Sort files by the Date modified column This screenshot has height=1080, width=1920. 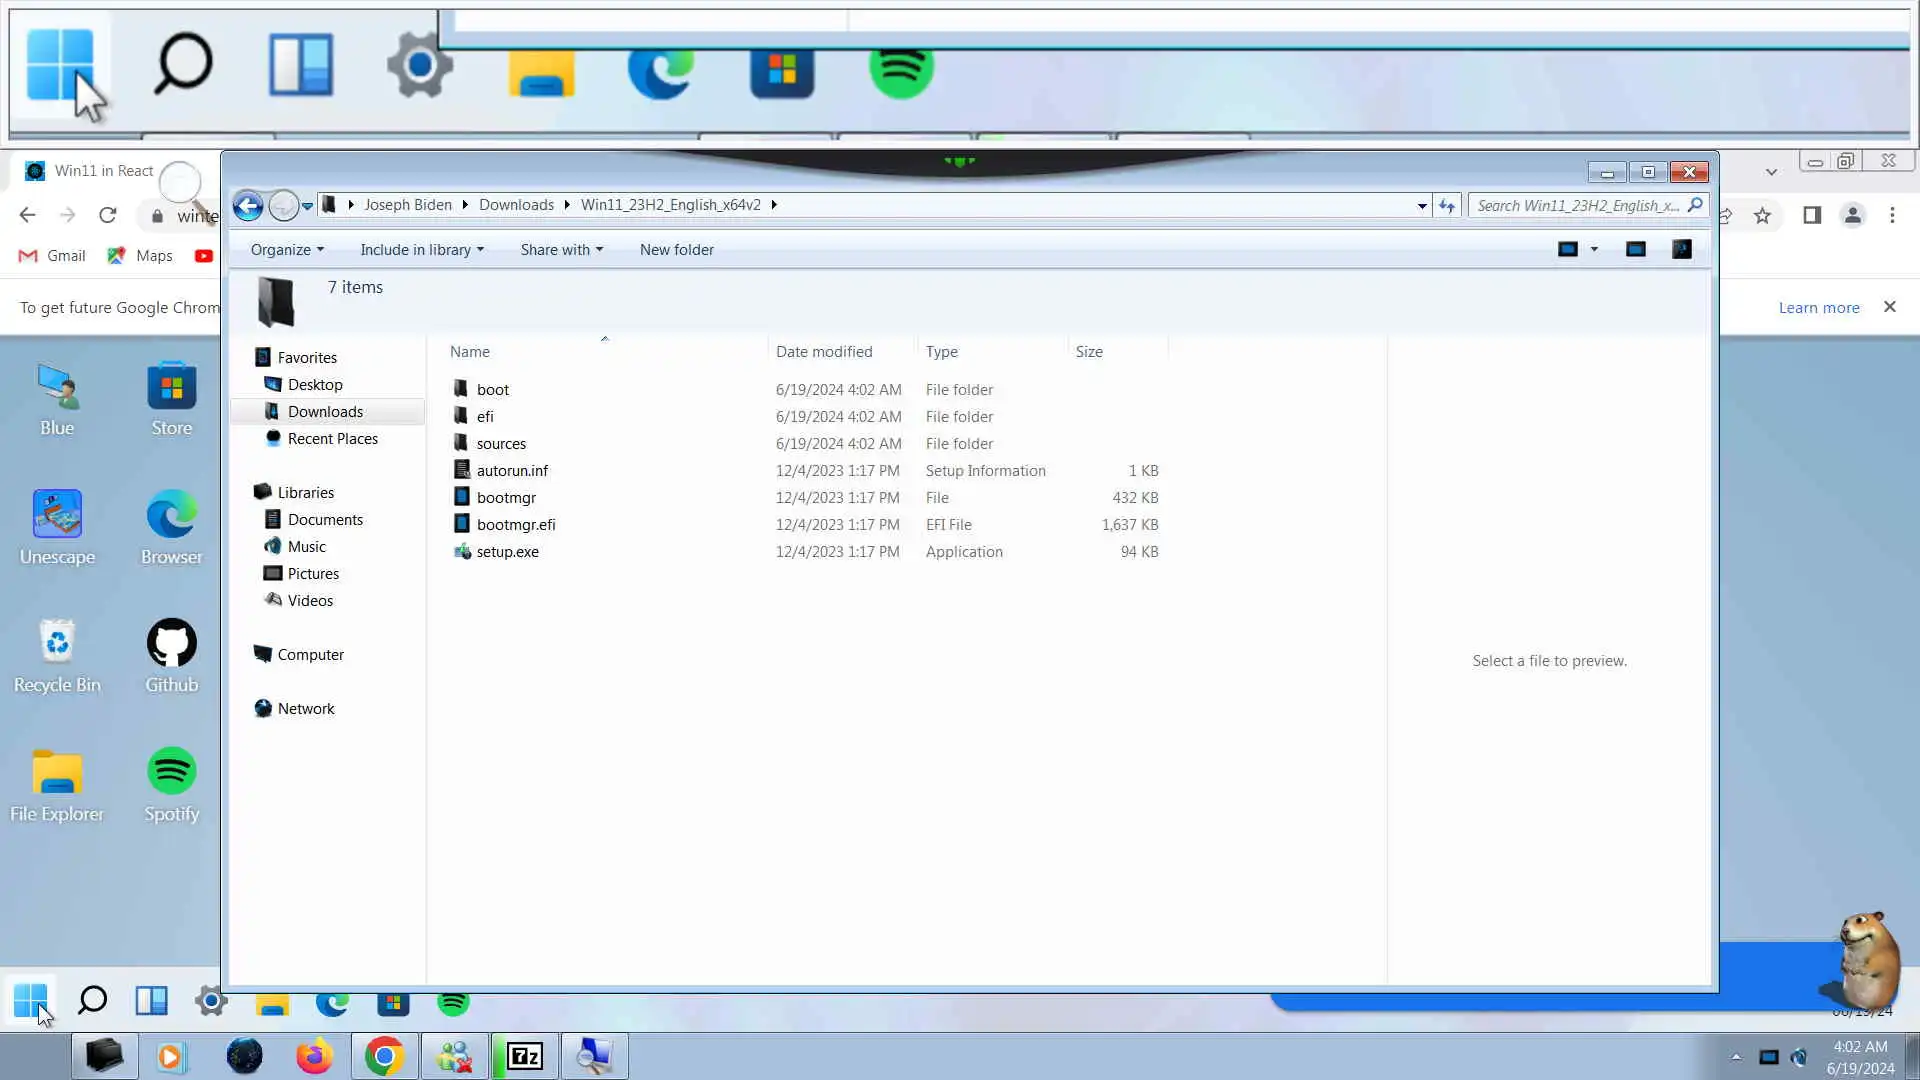coord(824,352)
